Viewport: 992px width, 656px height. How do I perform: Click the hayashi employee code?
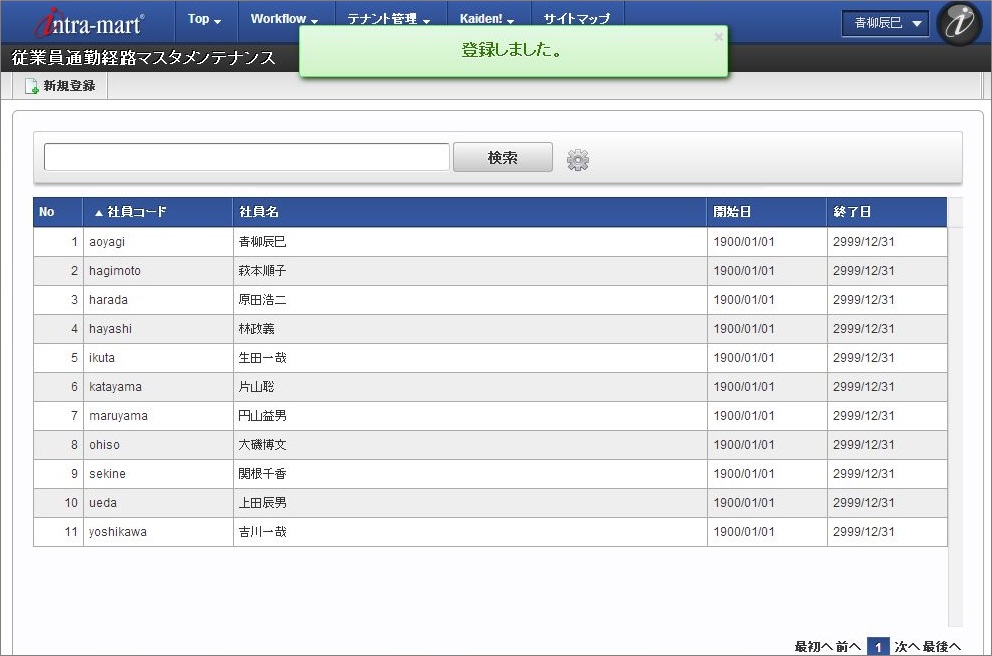pyautogui.click(x=158, y=329)
